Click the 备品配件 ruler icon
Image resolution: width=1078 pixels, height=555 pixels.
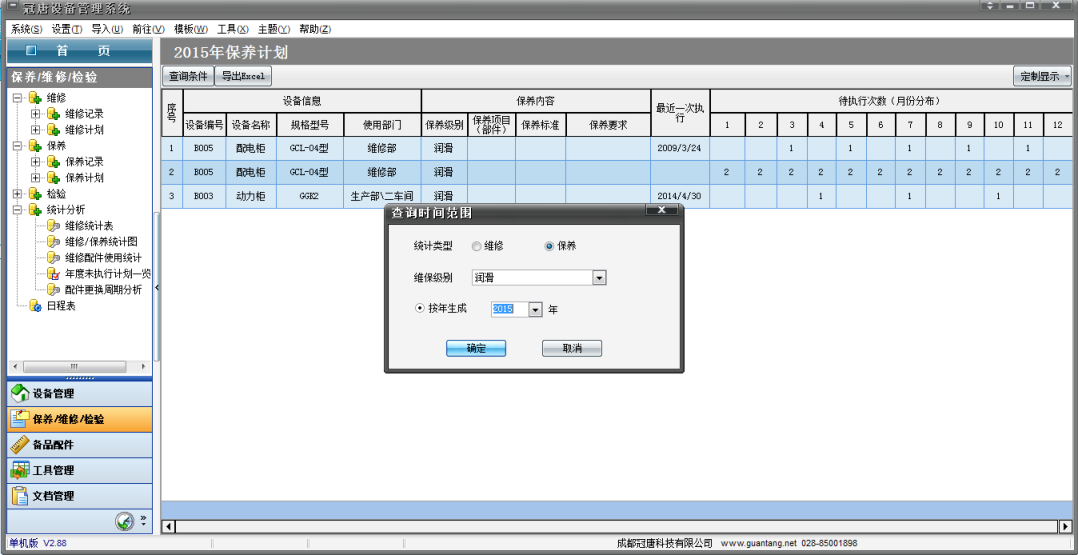point(18,445)
